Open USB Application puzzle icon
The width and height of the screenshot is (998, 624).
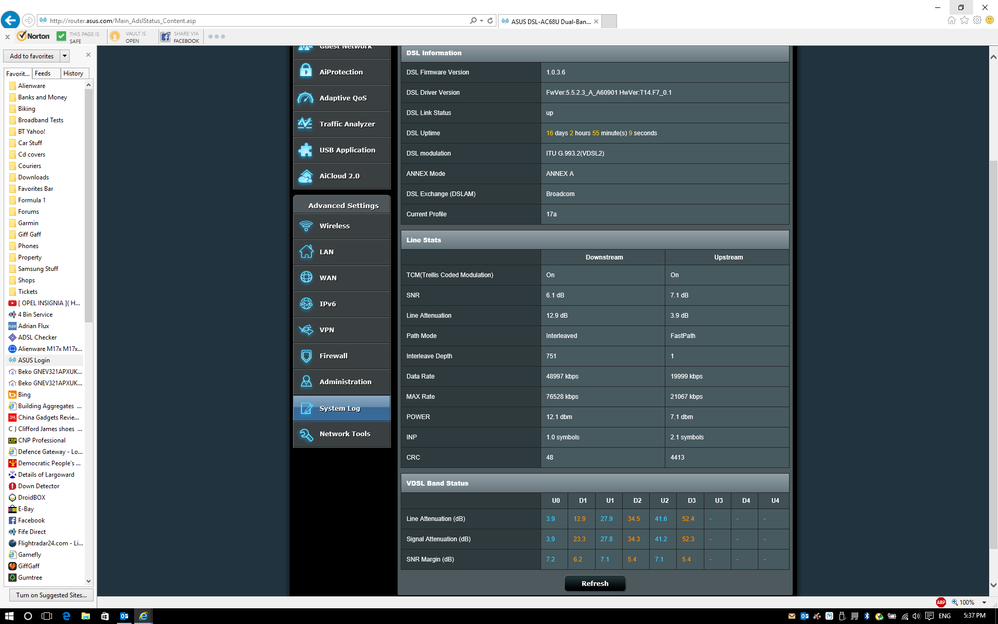coord(306,150)
